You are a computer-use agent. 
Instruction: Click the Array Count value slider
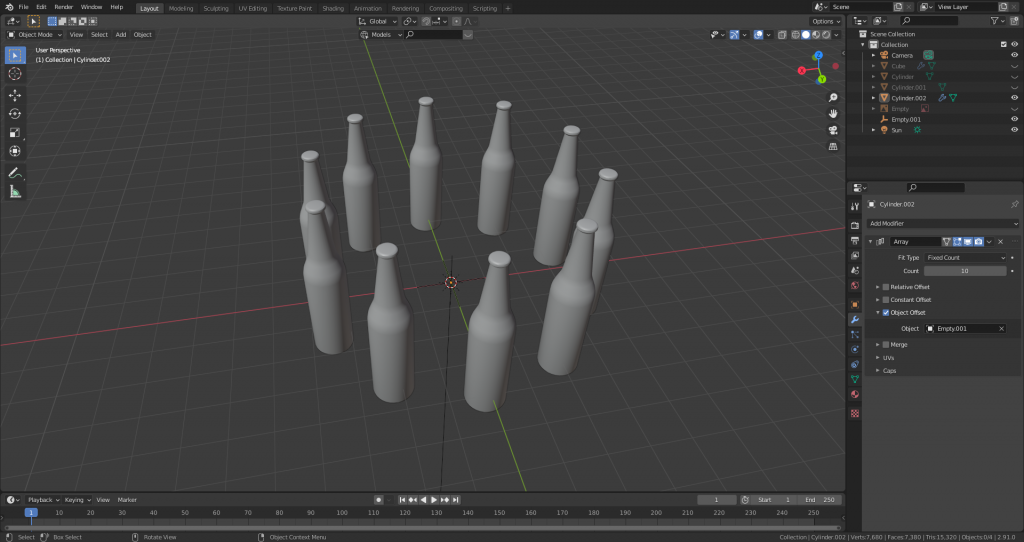pos(965,271)
